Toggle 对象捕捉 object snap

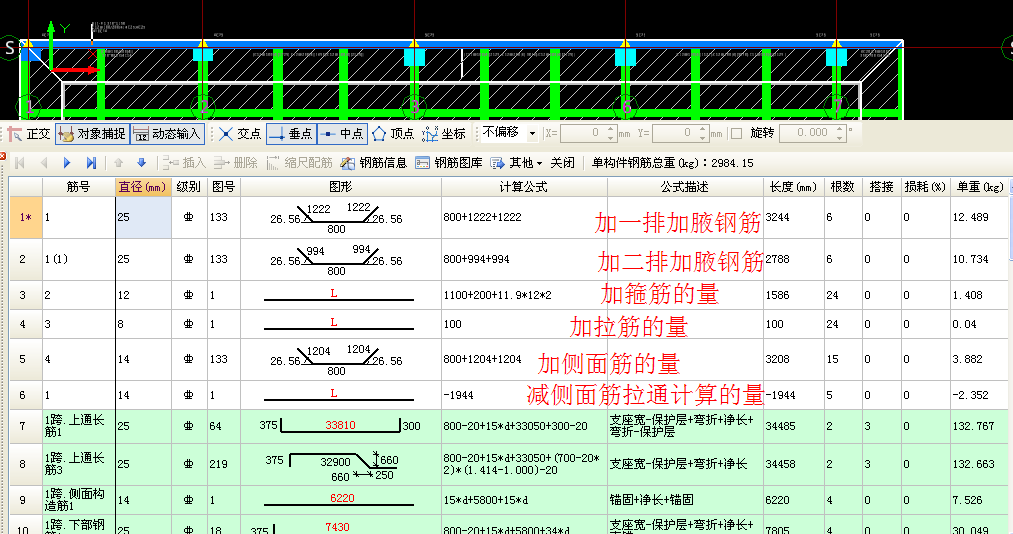coord(92,134)
